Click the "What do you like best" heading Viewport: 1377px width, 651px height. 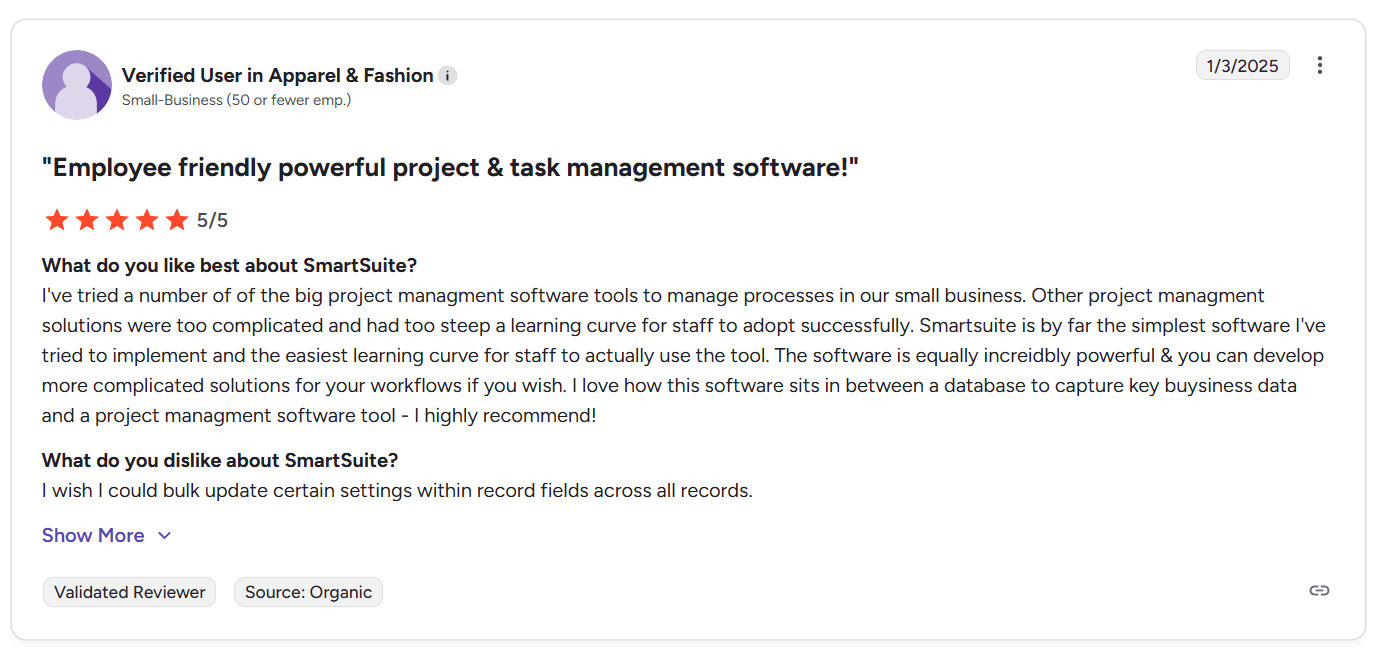point(229,265)
